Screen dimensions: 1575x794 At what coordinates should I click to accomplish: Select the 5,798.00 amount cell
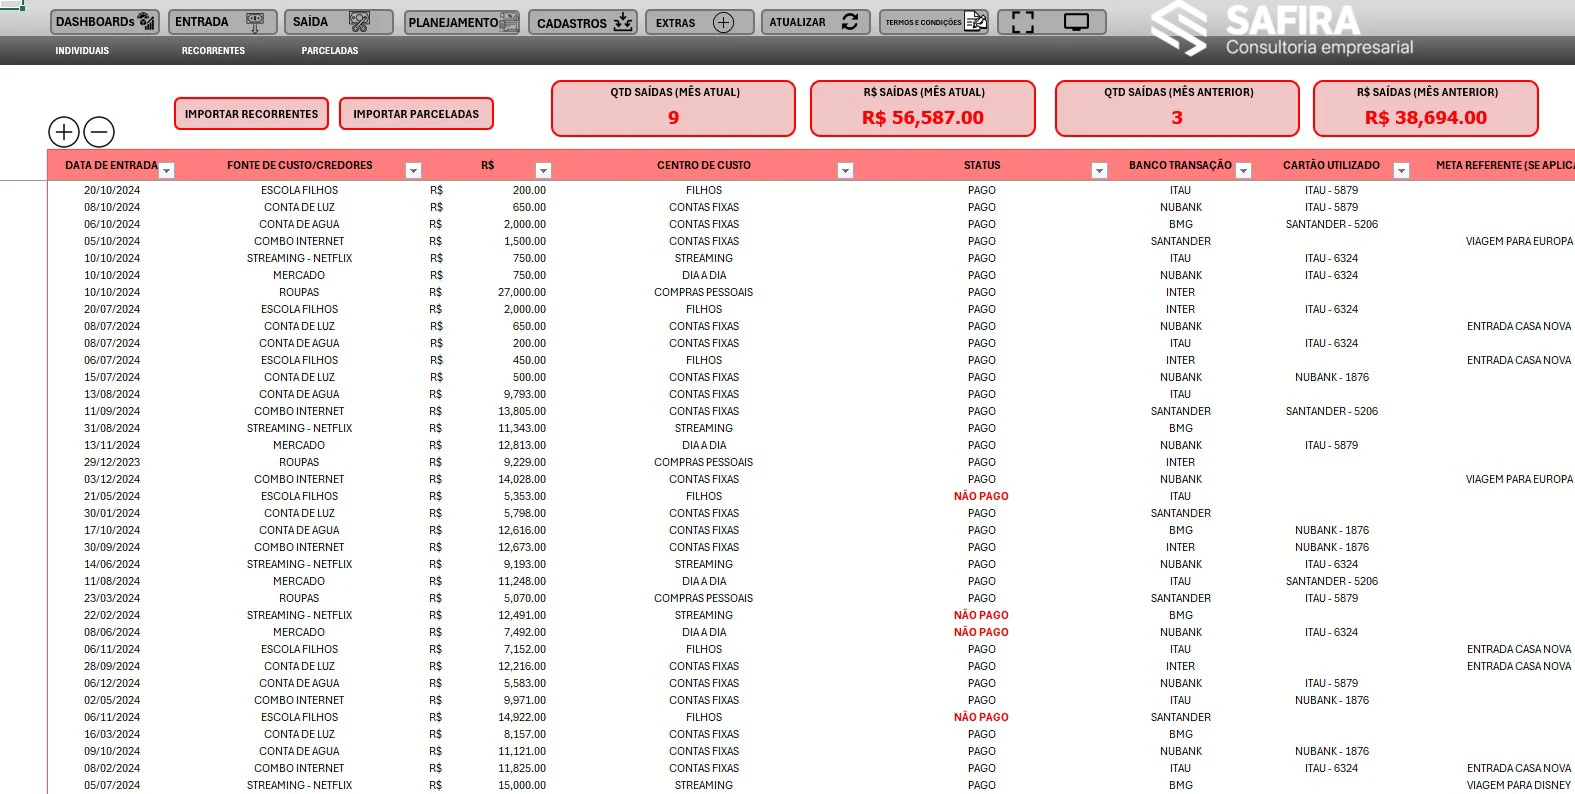click(525, 513)
